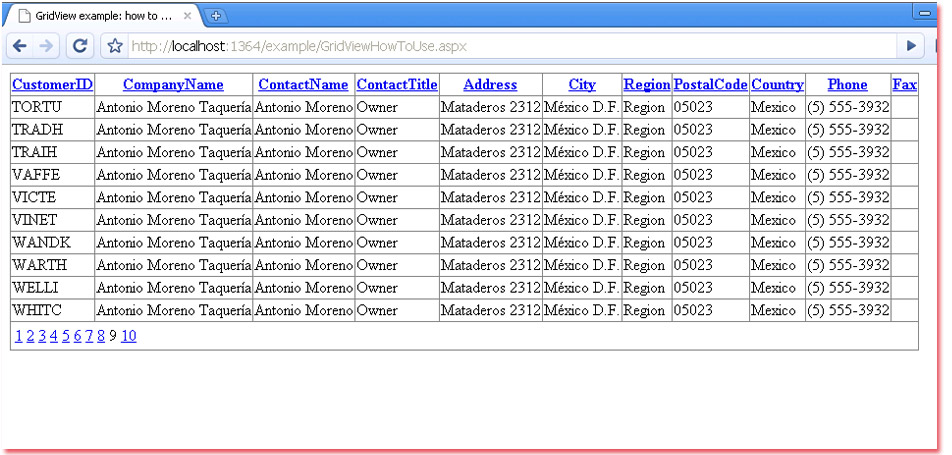Click the browser Back arrow button
Image resolution: width=952 pixels, height=455 pixels.
(20, 46)
